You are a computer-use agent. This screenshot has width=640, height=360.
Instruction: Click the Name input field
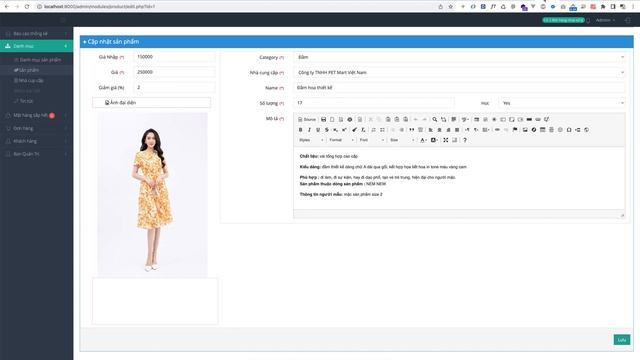coord(459,88)
